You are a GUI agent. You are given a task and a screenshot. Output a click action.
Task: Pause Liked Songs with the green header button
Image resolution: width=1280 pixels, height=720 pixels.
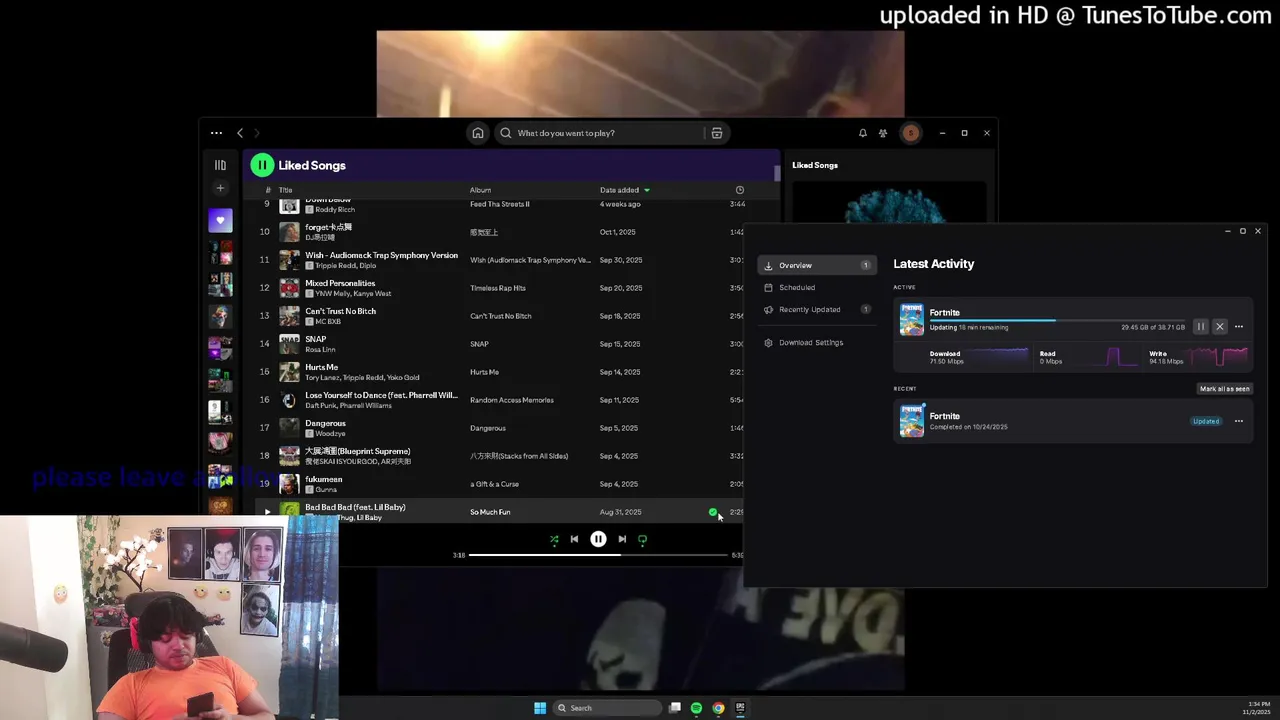(262, 165)
